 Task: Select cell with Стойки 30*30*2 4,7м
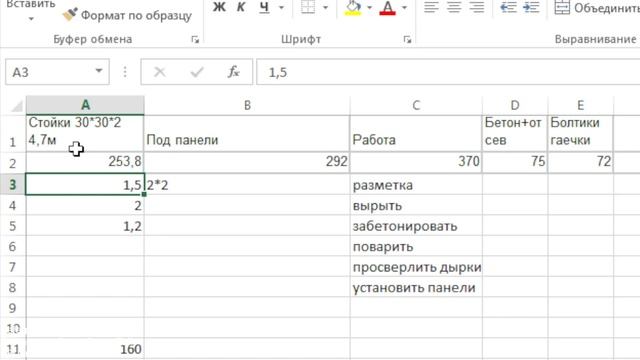pos(85,134)
